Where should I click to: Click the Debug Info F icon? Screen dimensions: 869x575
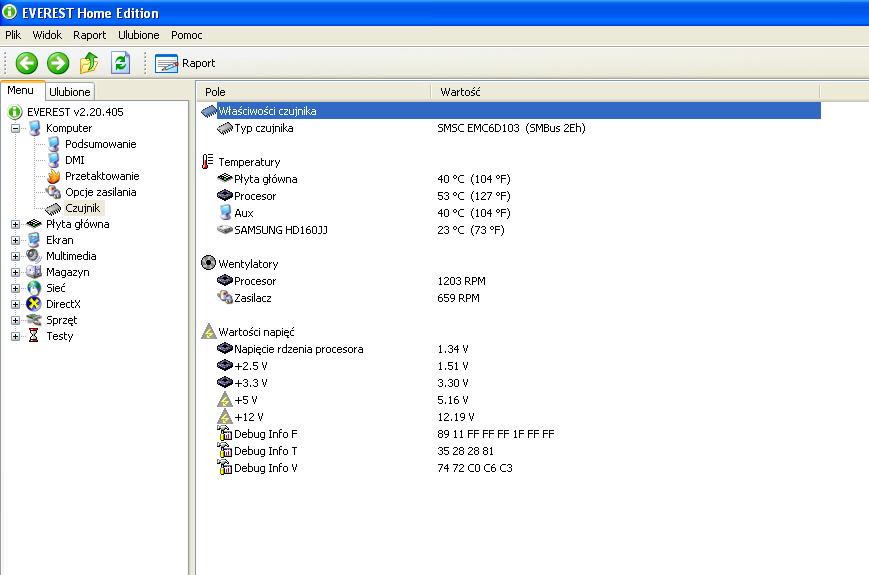click(224, 433)
